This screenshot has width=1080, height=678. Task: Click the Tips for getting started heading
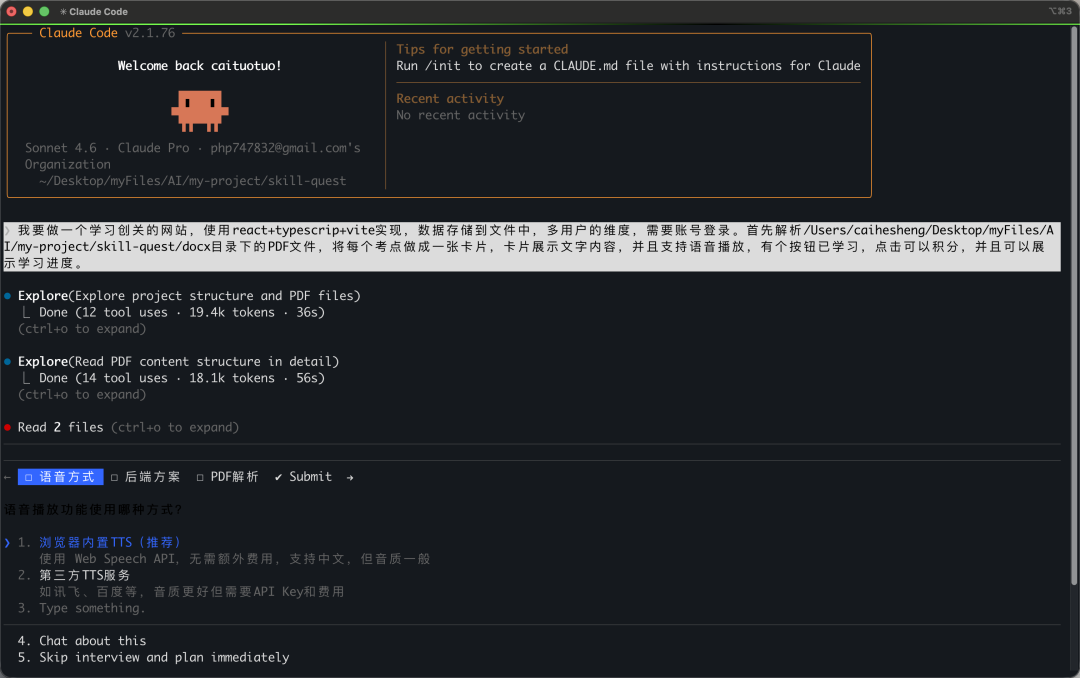pyautogui.click(x=482, y=50)
